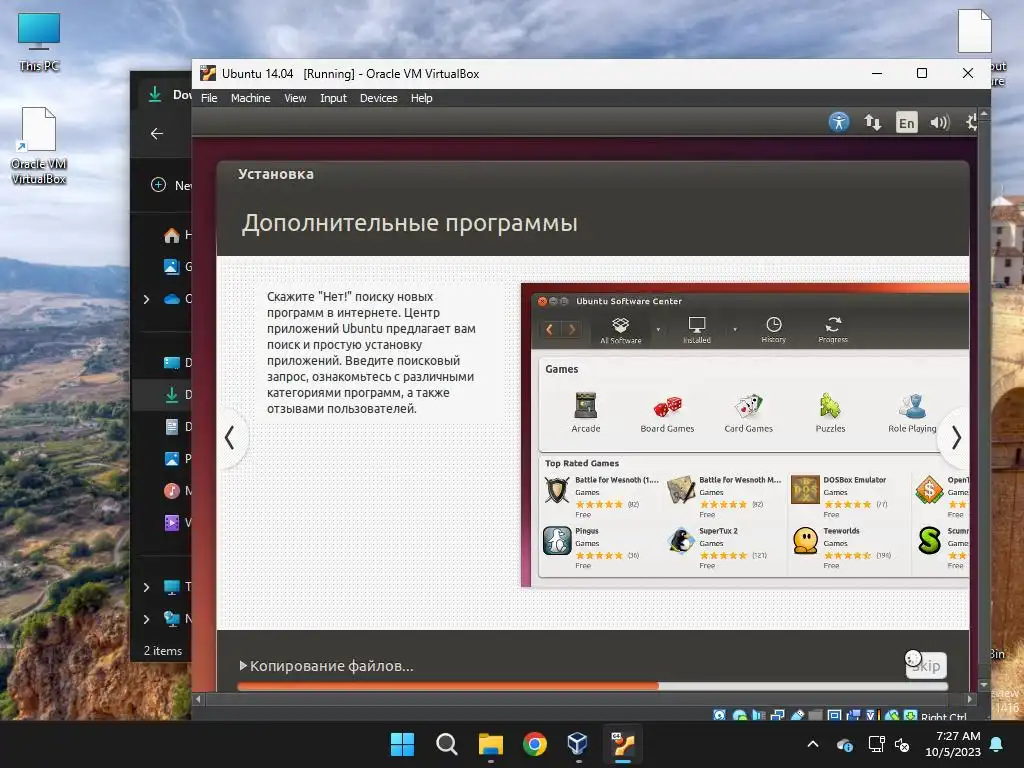The image size is (1024, 768).
Task: Click the '2 items' status text
Action: pyautogui.click(x=163, y=650)
